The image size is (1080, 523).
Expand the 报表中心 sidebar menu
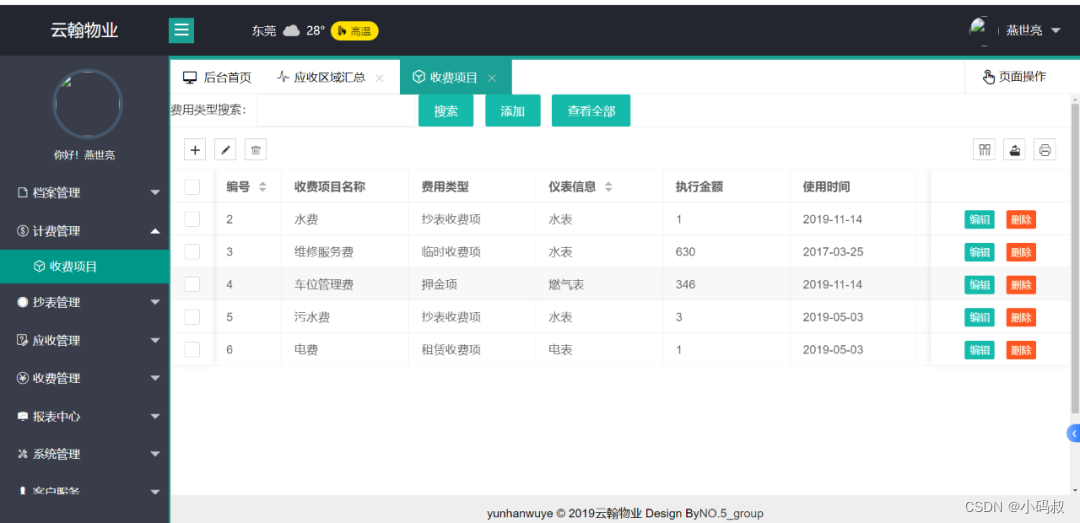click(x=84, y=416)
